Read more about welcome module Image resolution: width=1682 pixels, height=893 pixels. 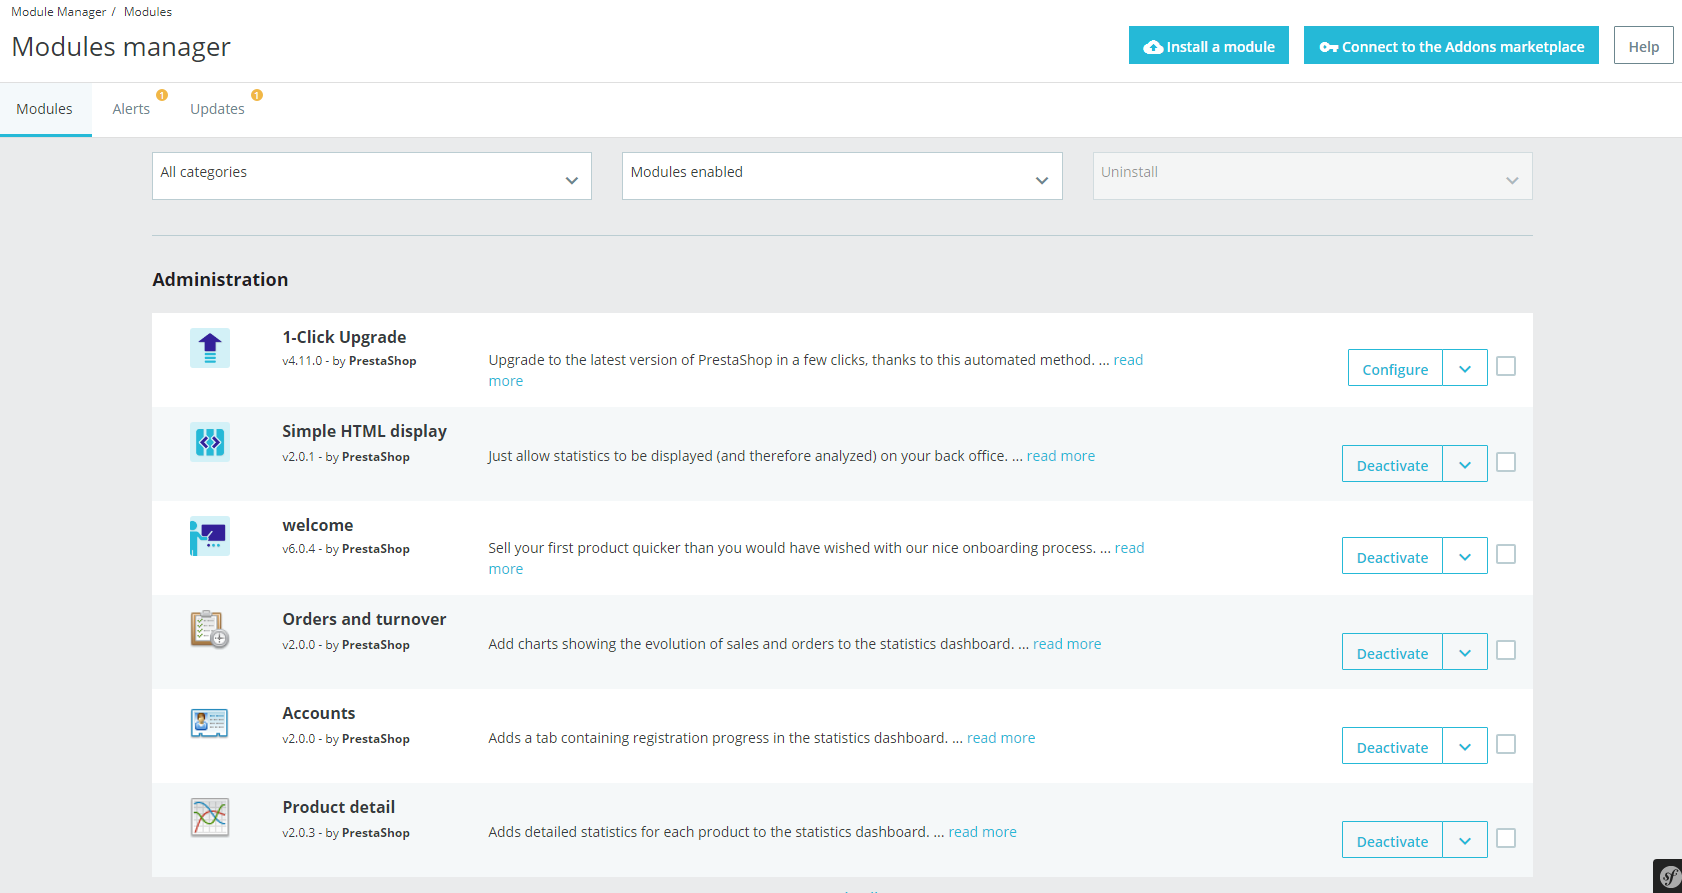1129,548
